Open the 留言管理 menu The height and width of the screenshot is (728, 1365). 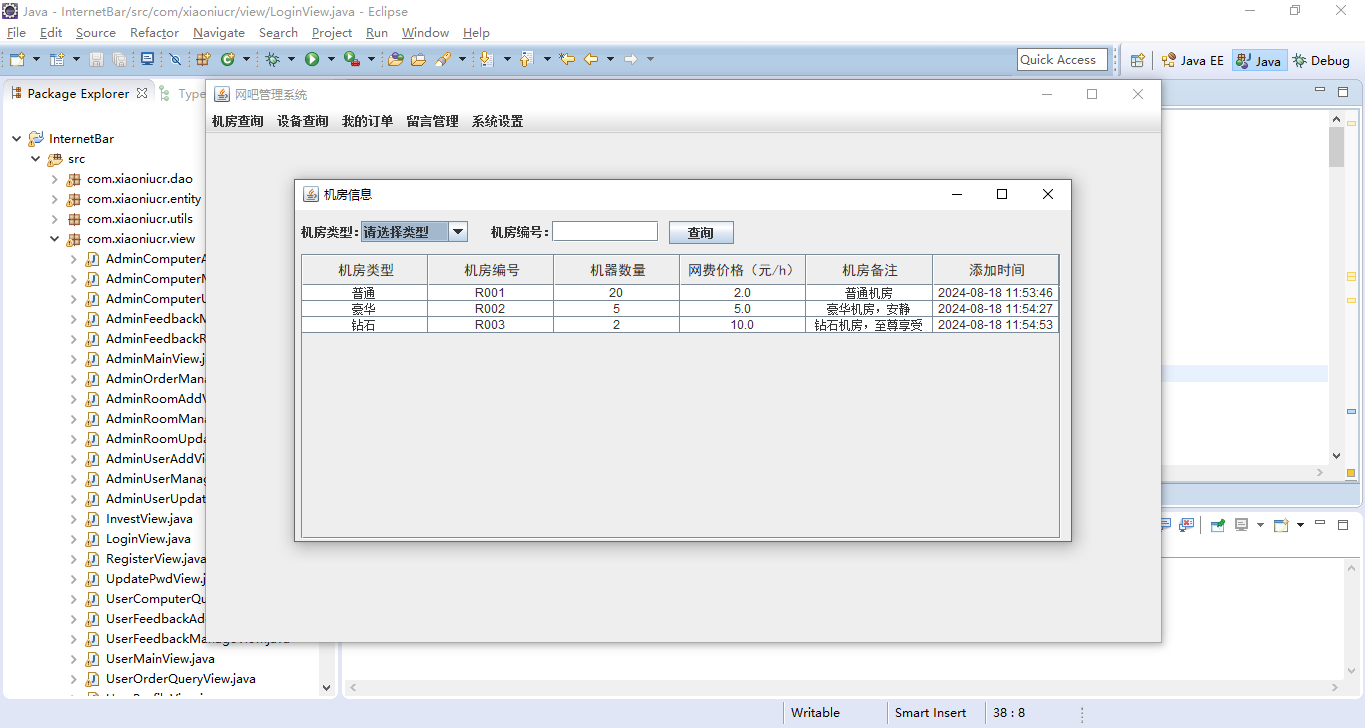point(432,122)
